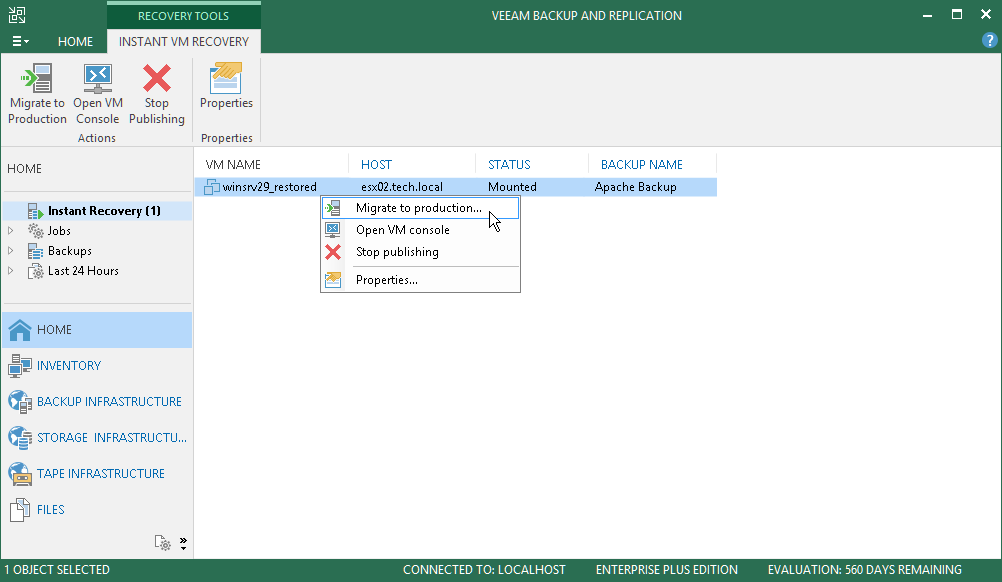Click the help question mark icon

(x=989, y=40)
